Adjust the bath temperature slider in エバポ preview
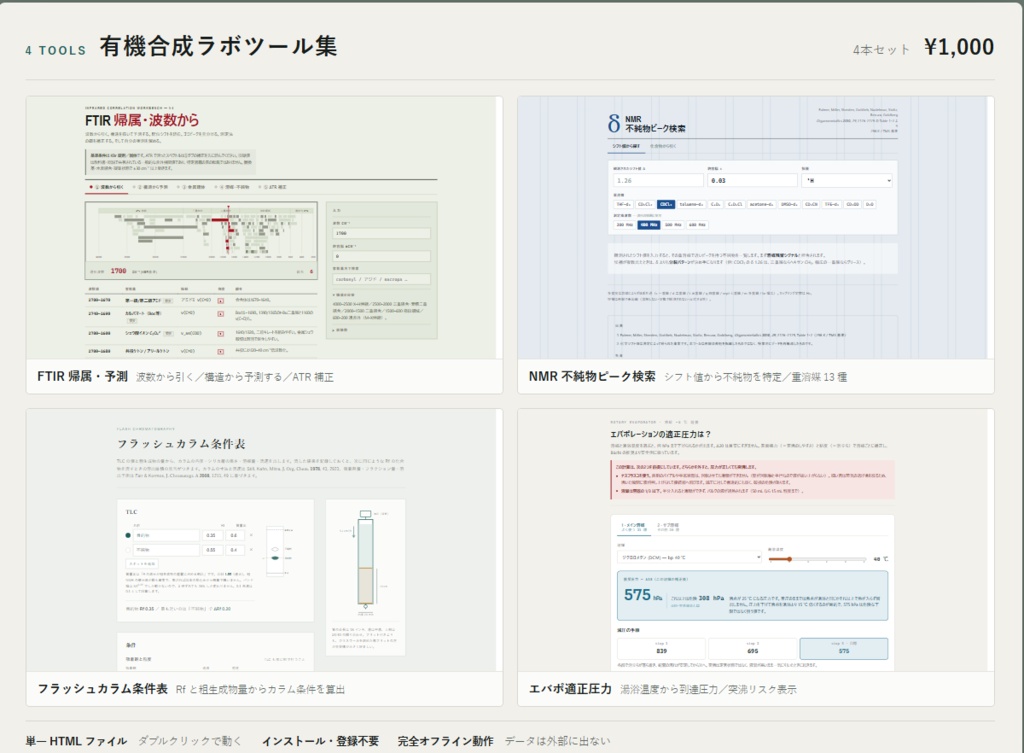The image size is (1024, 753). (x=817, y=559)
